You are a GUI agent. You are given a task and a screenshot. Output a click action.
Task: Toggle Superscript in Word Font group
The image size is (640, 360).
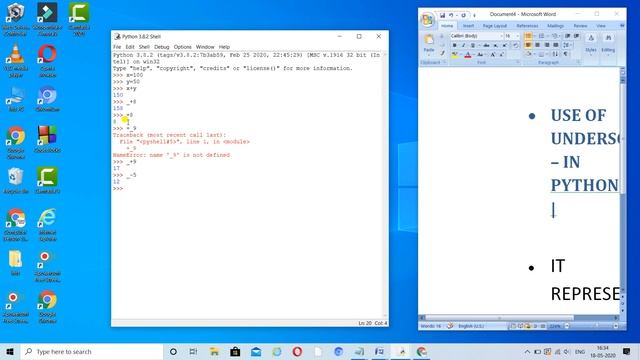[x=505, y=45]
